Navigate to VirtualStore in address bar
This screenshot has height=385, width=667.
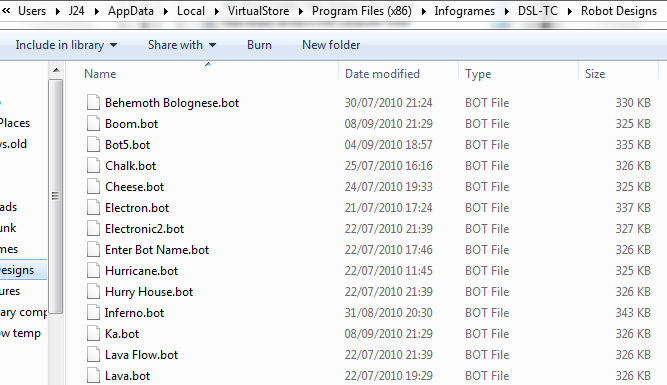(x=258, y=11)
